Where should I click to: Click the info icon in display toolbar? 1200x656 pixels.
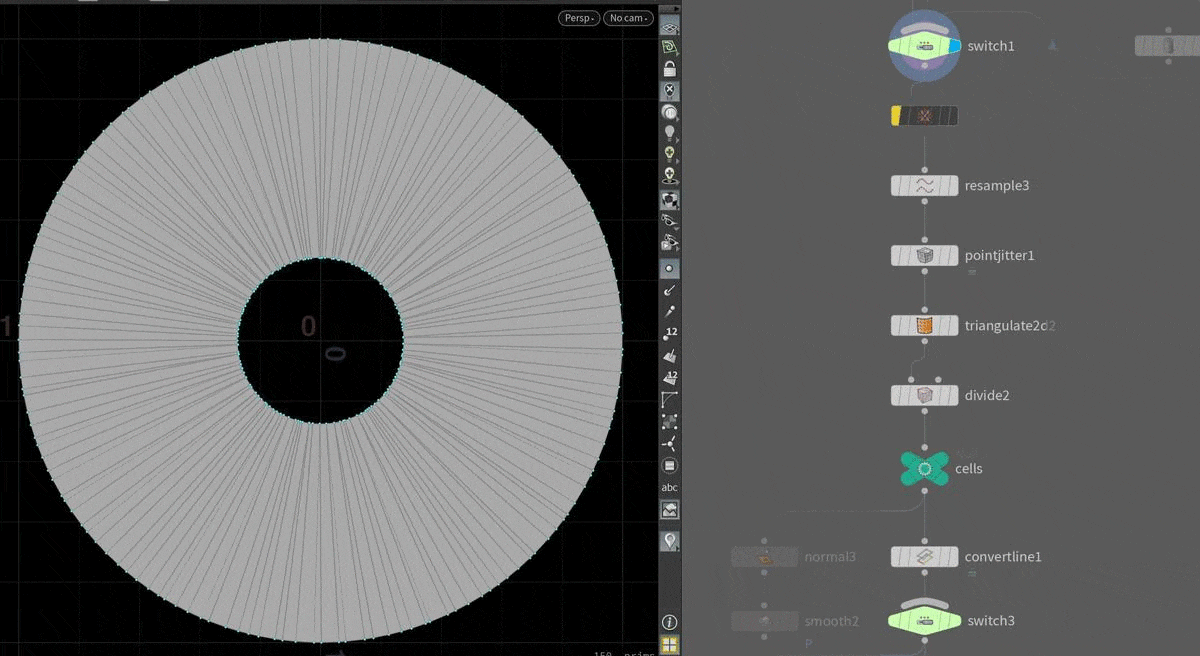click(670, 622)
